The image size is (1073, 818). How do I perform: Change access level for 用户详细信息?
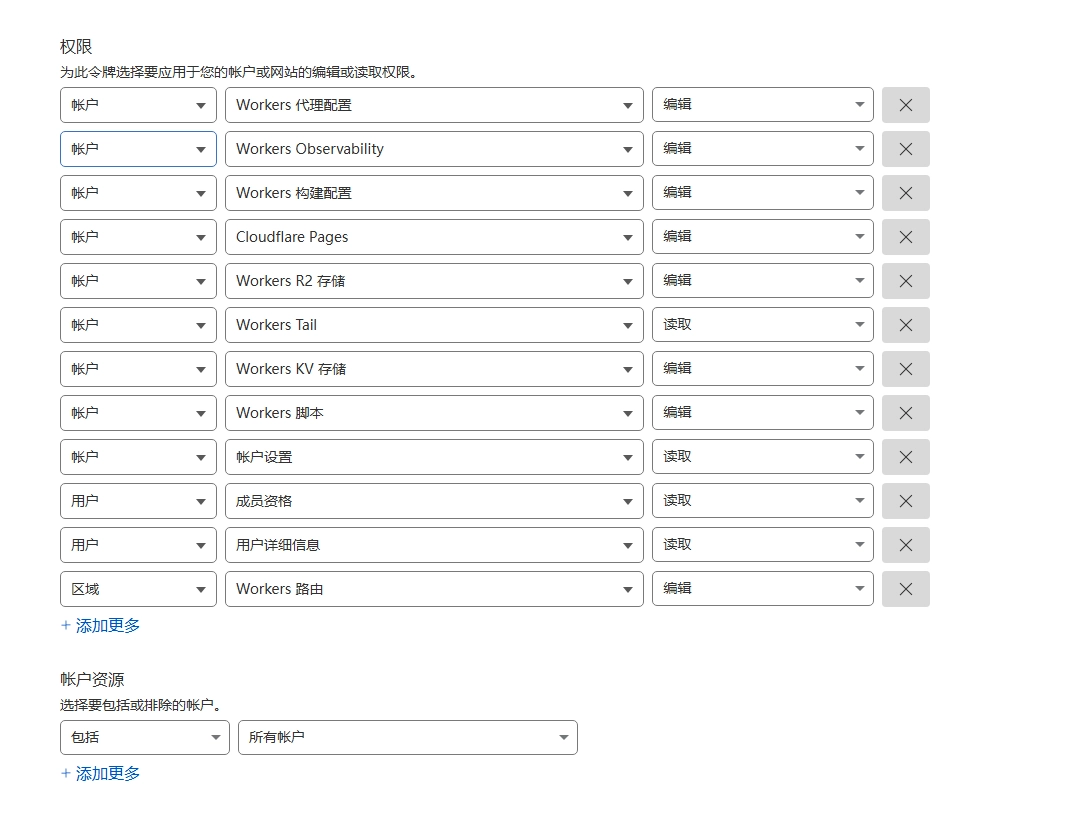point(762,545)
